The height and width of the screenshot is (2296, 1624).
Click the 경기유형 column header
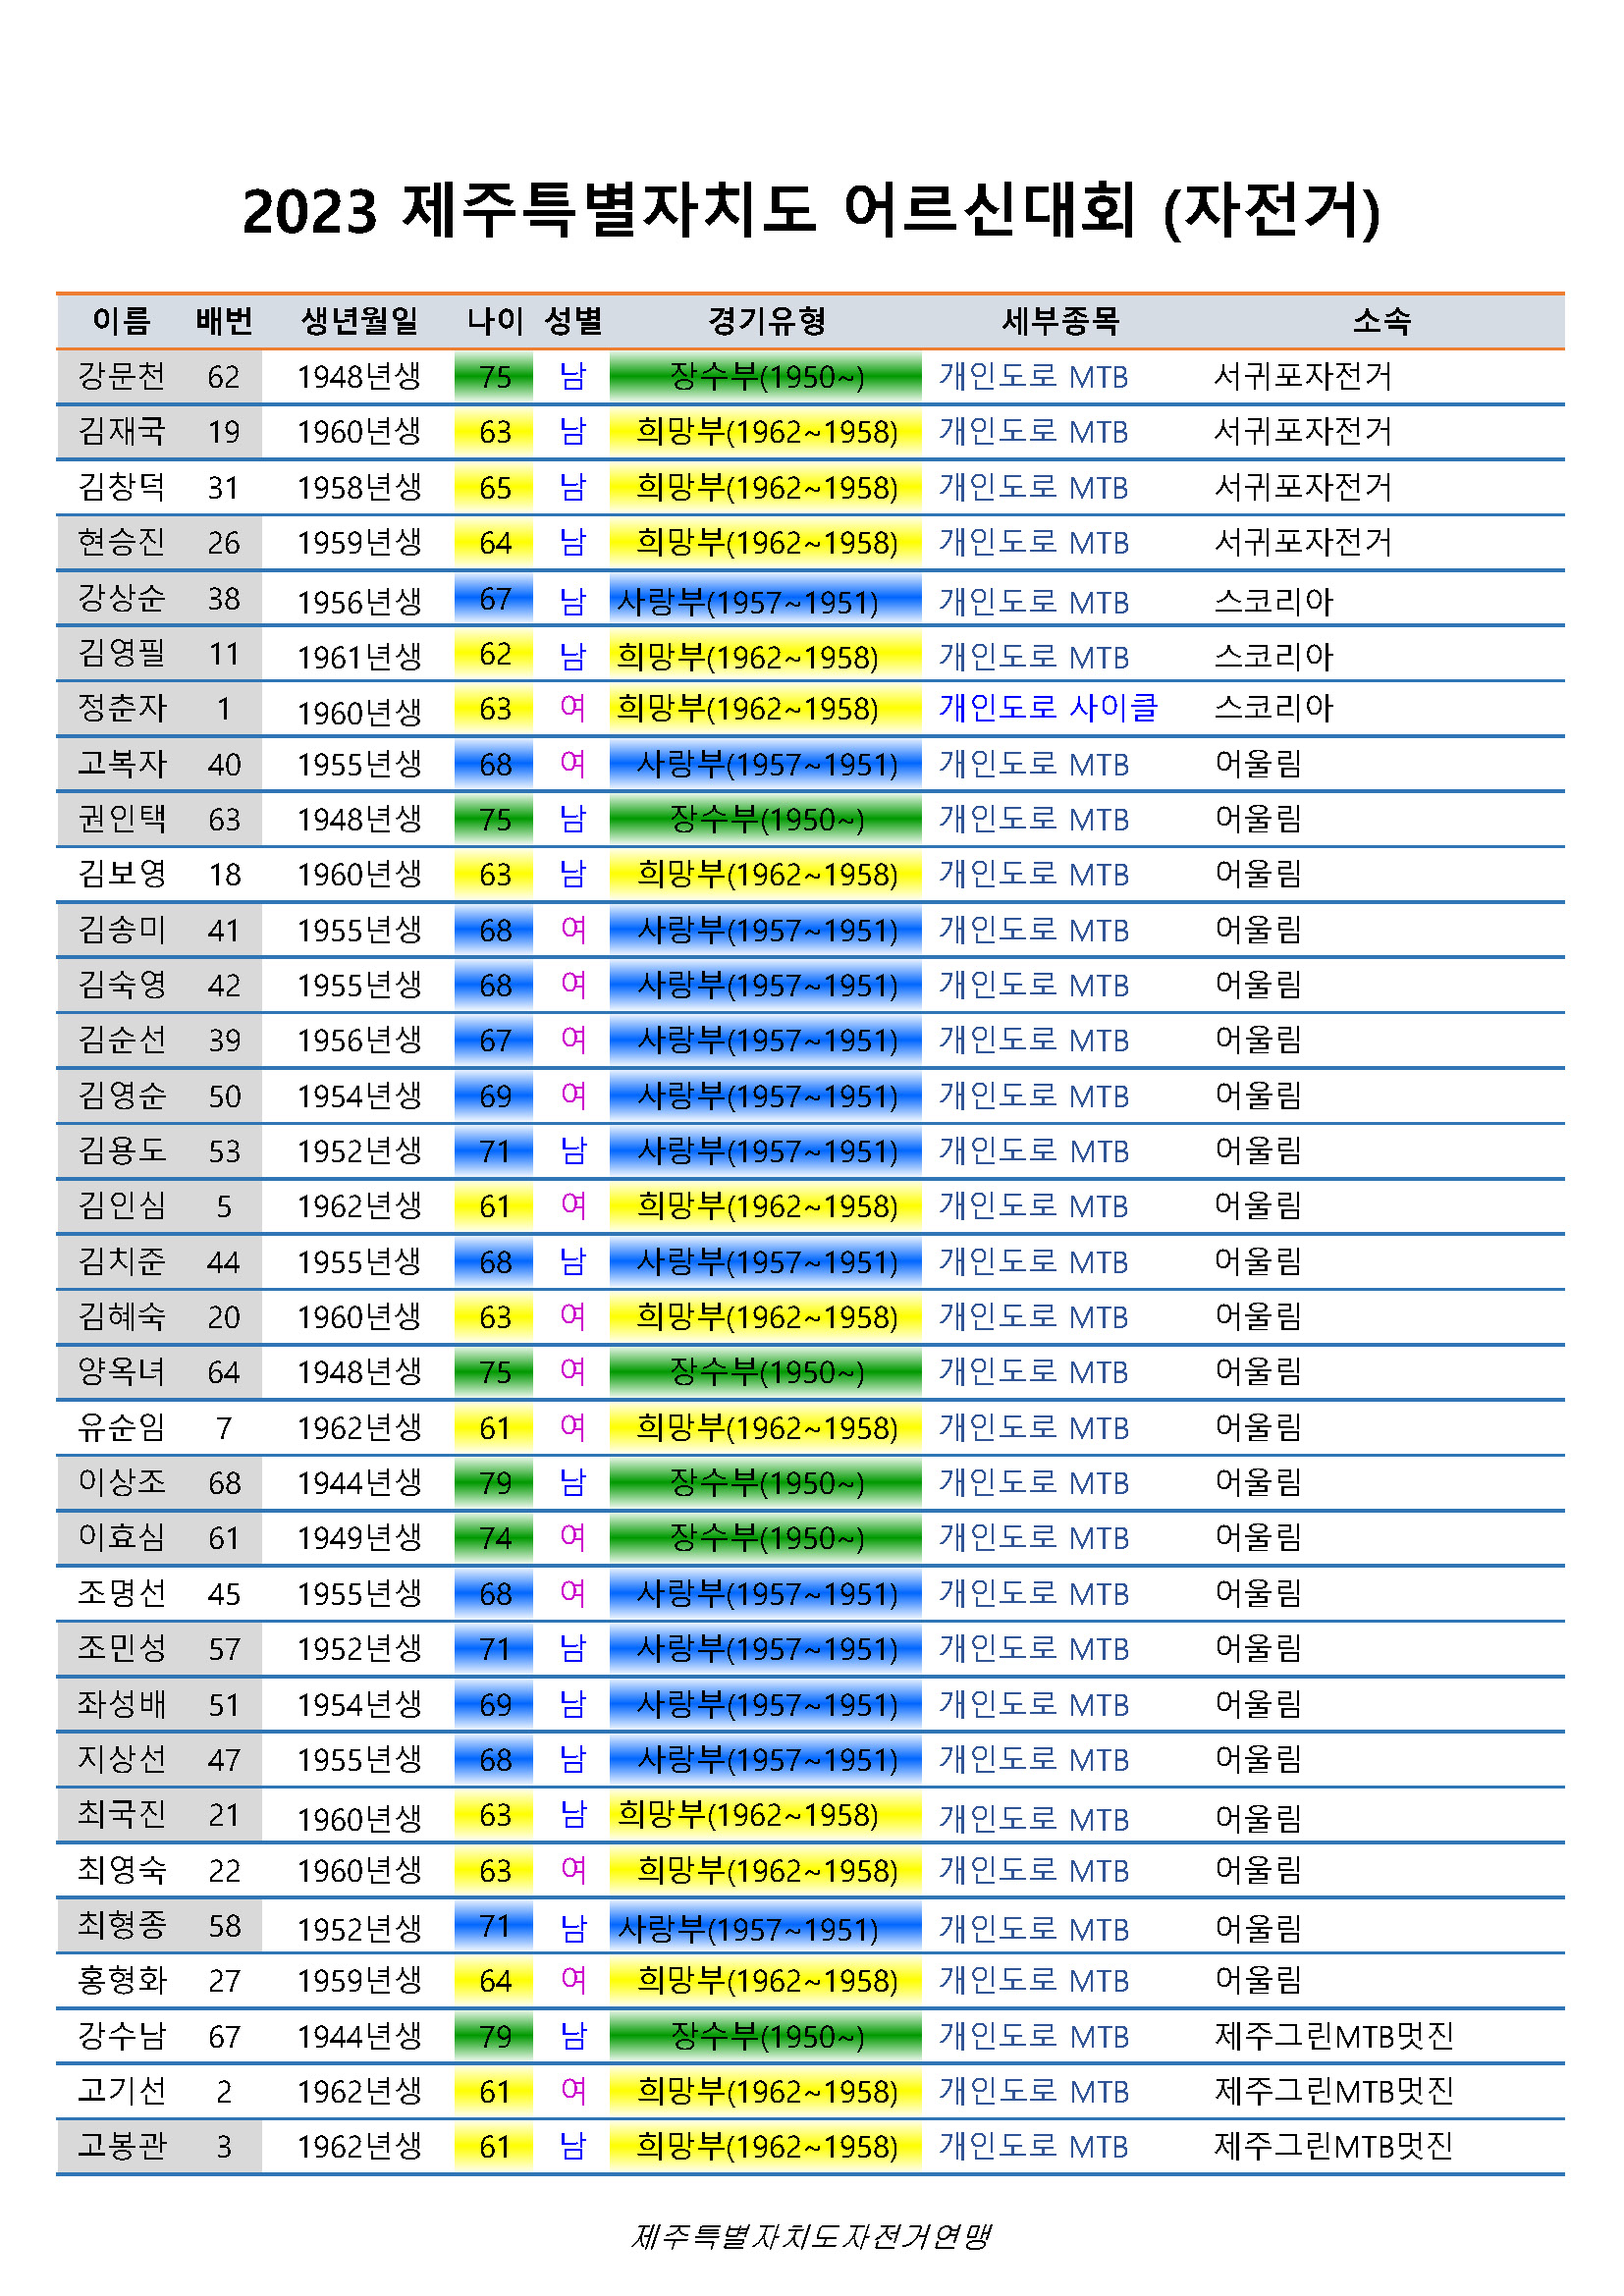767,321
